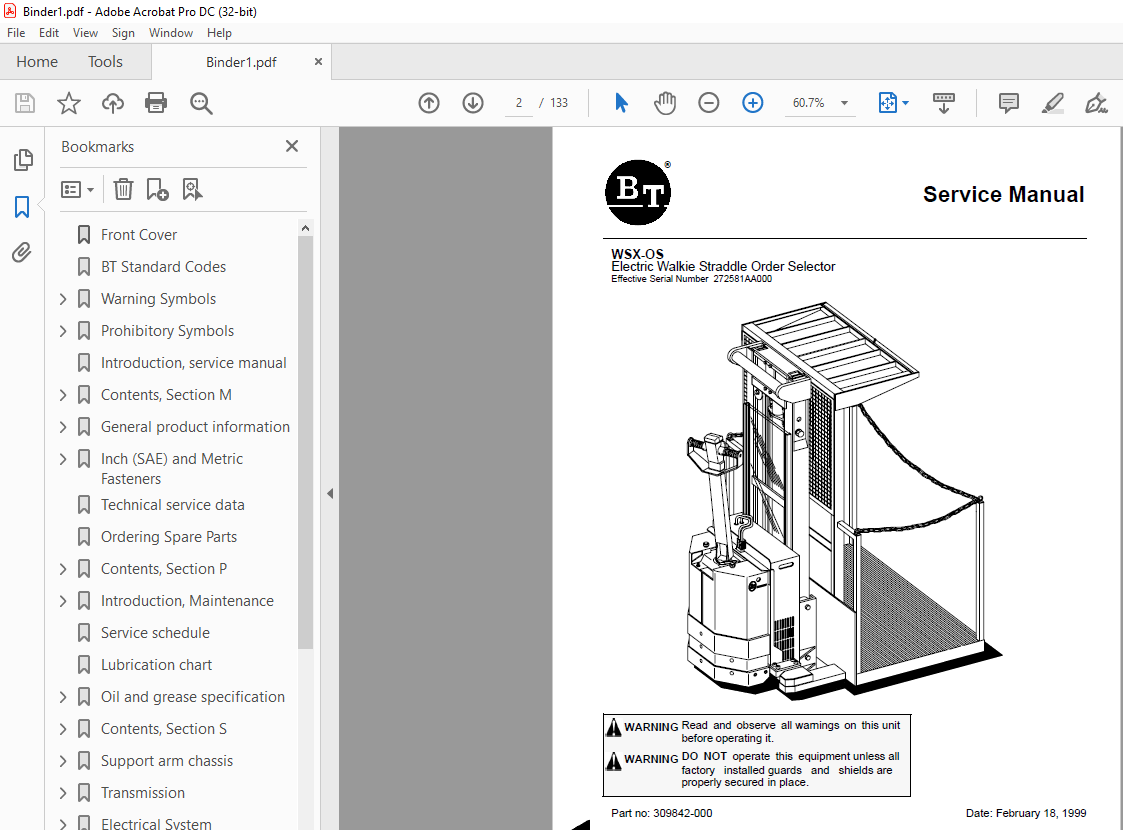This screenshot has width=1123, height=830.
Task: Expand Oil and grease specification bookmark
Action: tap(63, 697)
